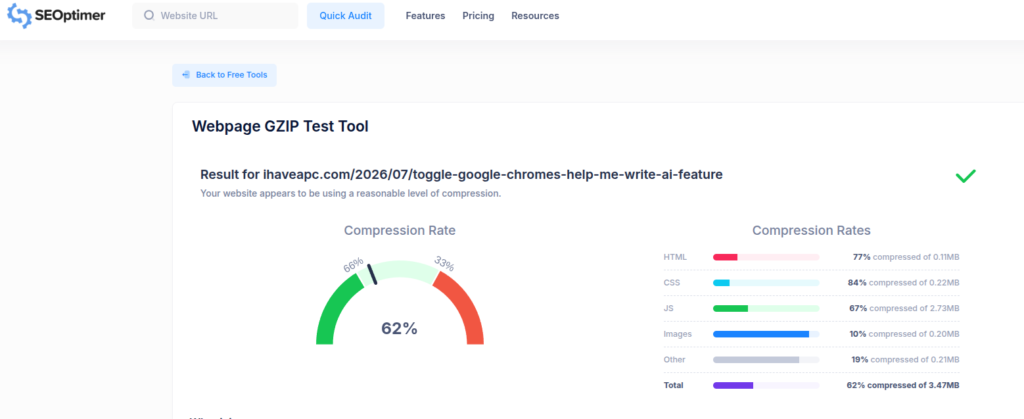Click the Other compression progress bar

pos(766,360)
